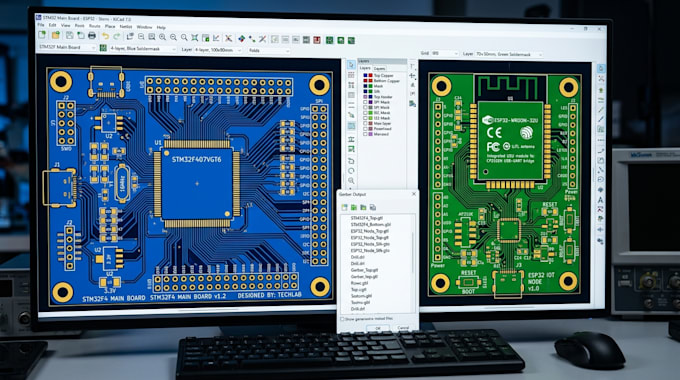This screenshot has width=680, height=380.
Task: Toggle the Marused layer checkbox
Action: click(365, 134)
